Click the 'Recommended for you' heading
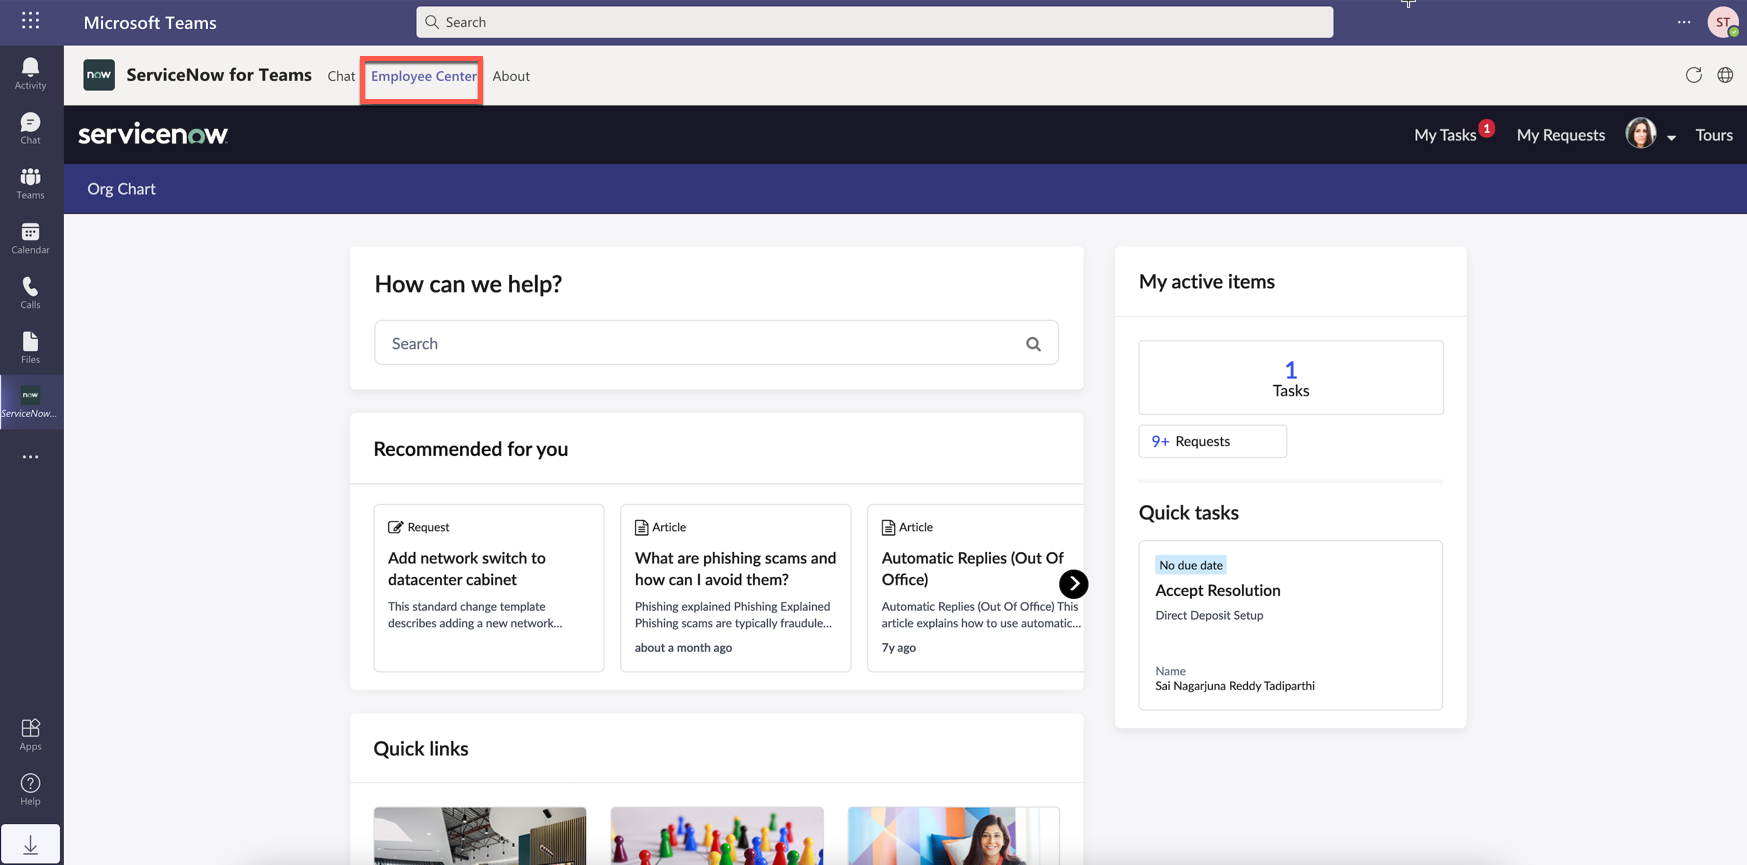 [x=471, y=449]
